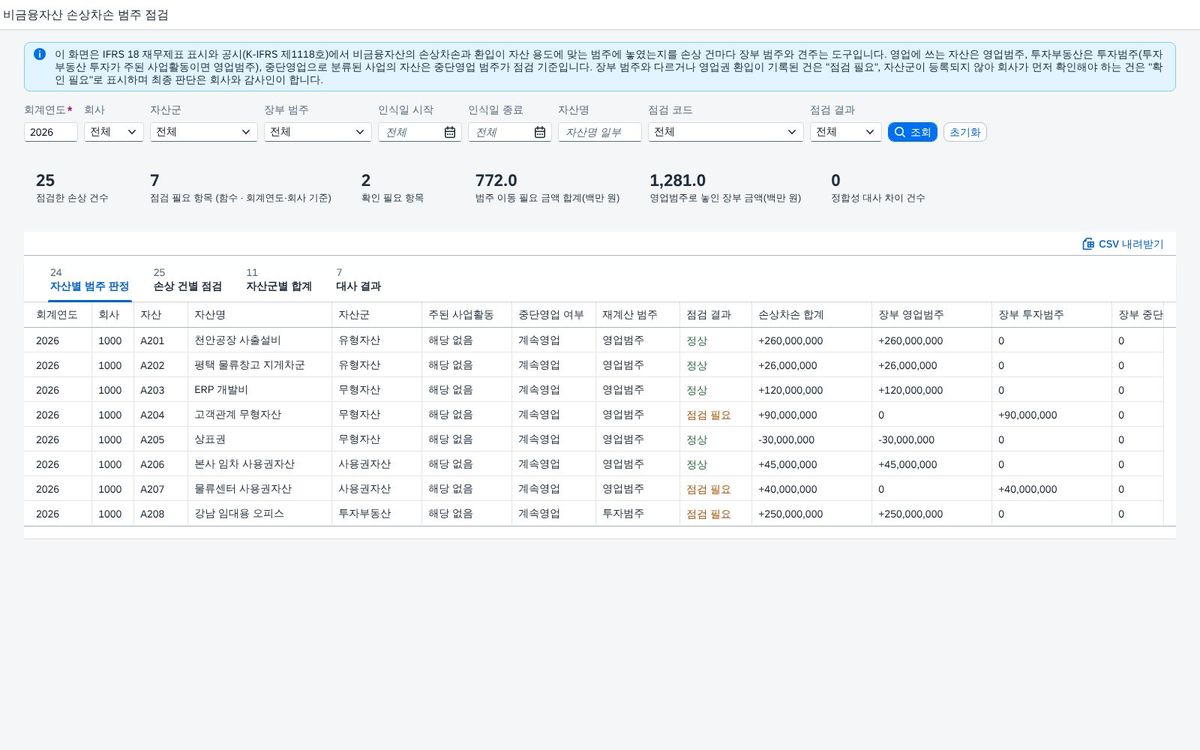Open the 점검 코드 dropdown

tap(726, 132)
